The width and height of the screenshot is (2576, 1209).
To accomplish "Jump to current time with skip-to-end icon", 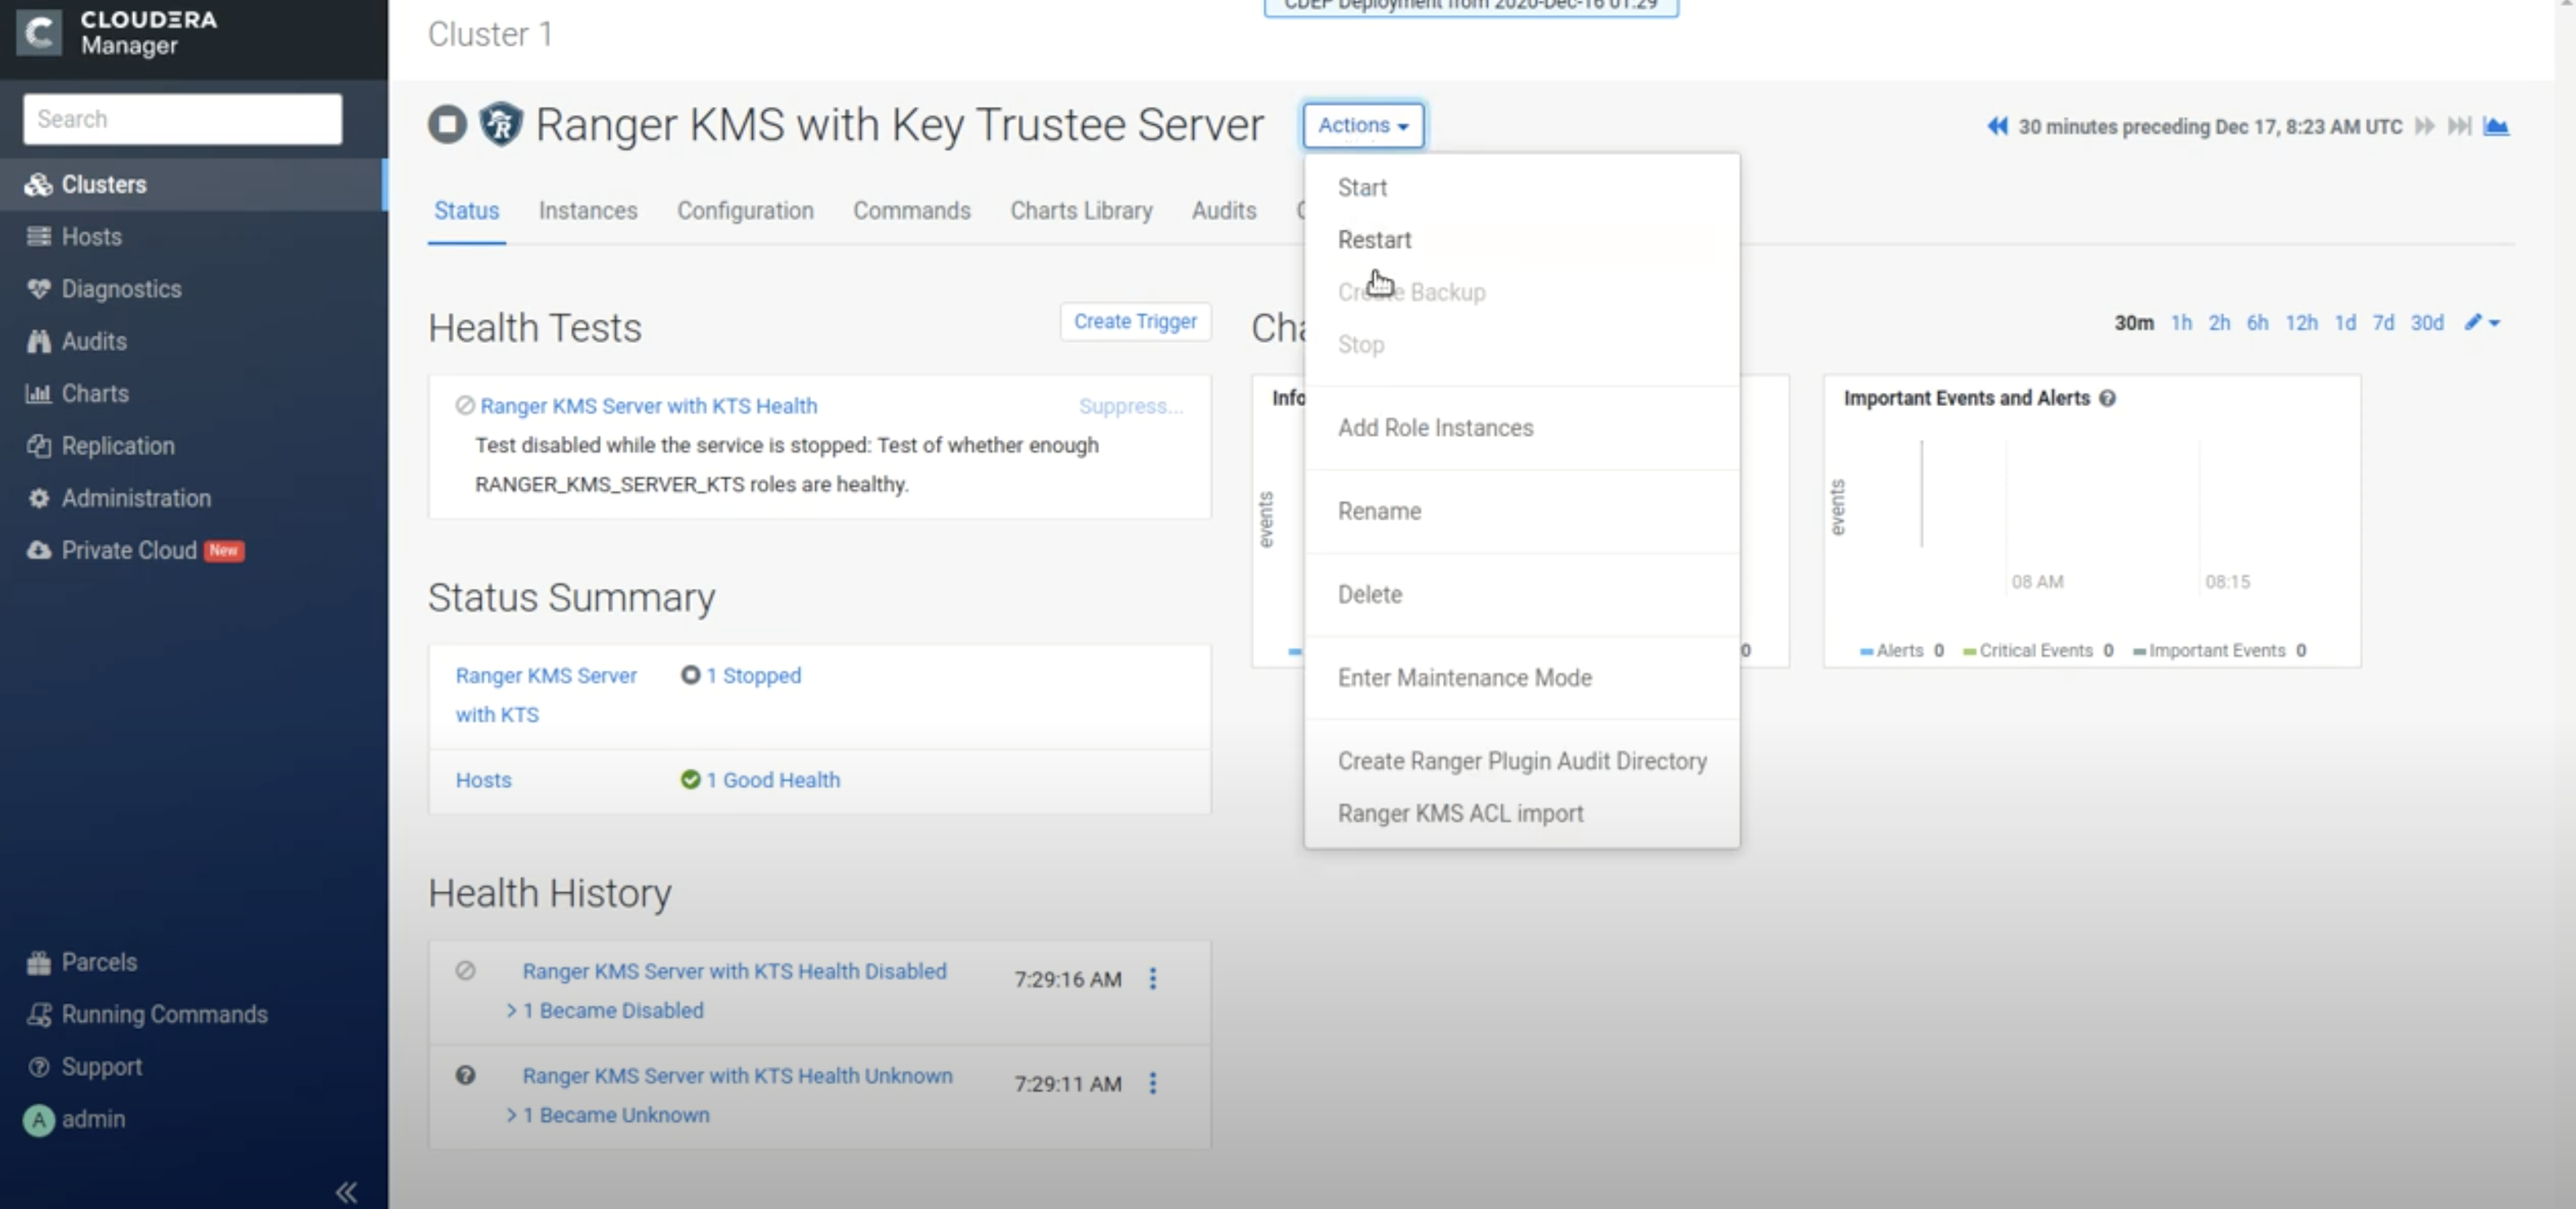I will [2460, 126].
